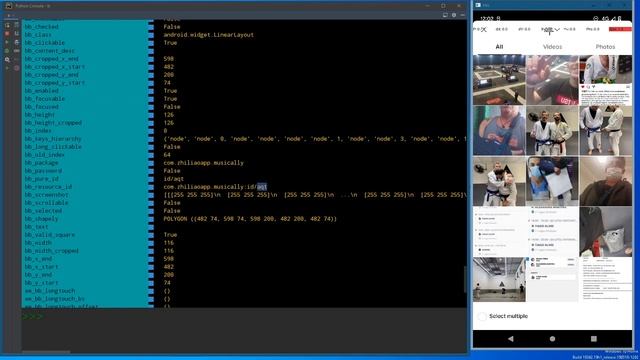
Task: Switch to the Photos tab in gallery
Action: (605, 47)
